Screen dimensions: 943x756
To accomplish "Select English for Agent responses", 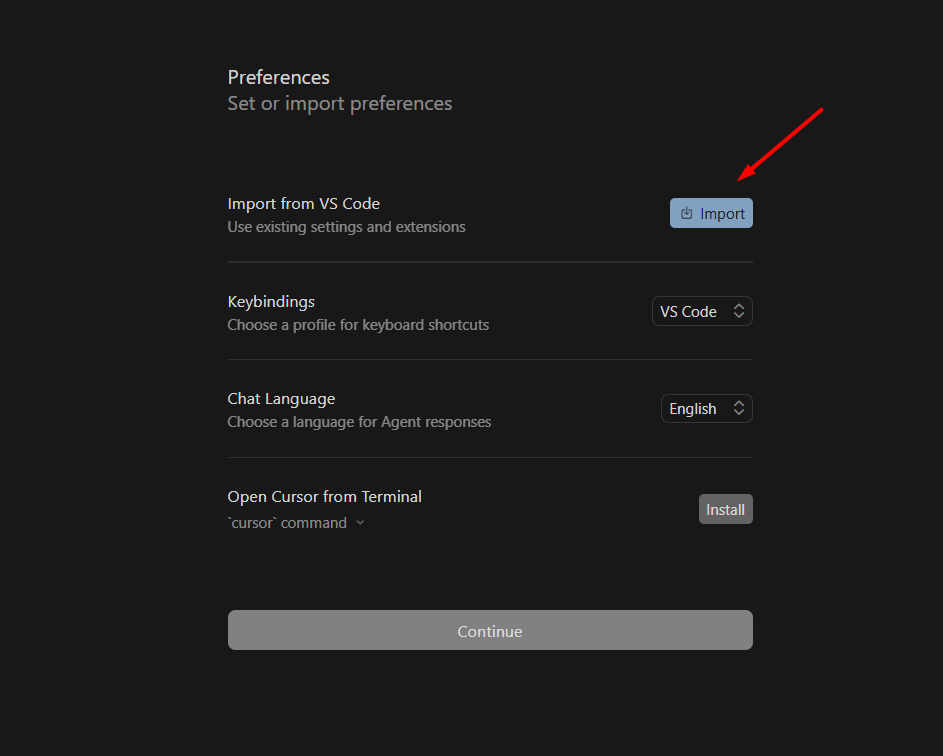I will 706,408.
